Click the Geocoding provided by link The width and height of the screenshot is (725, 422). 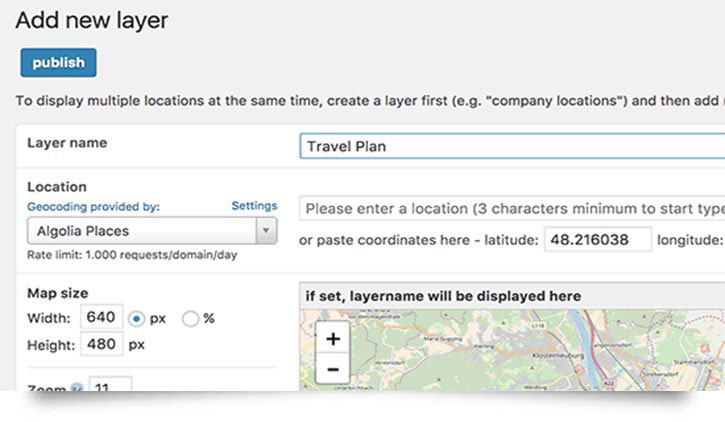click(x=93, y=207)
